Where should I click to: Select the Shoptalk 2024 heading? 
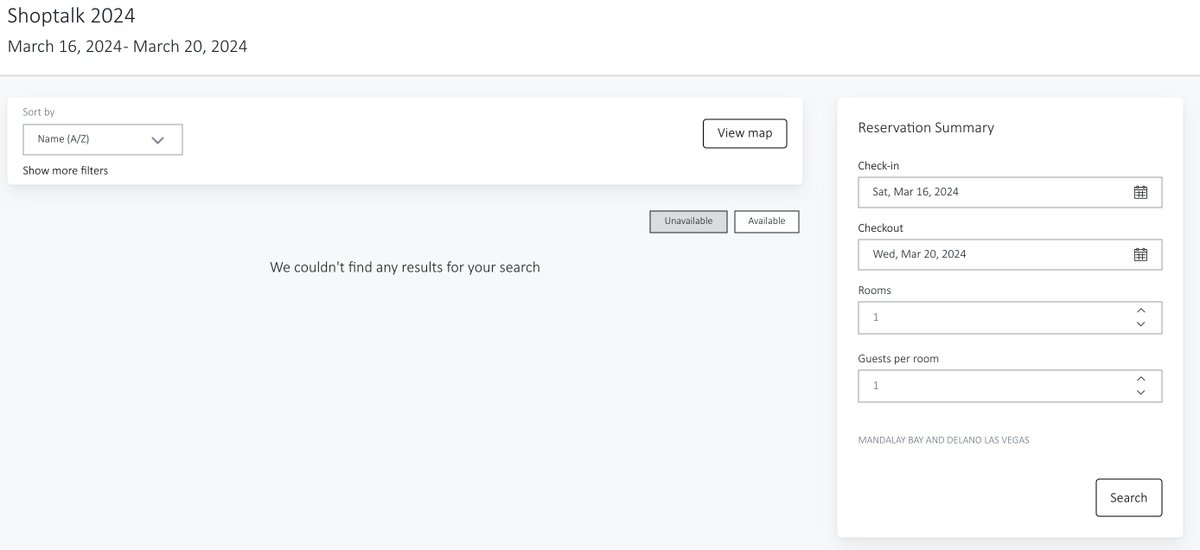(x=71, y=15)
